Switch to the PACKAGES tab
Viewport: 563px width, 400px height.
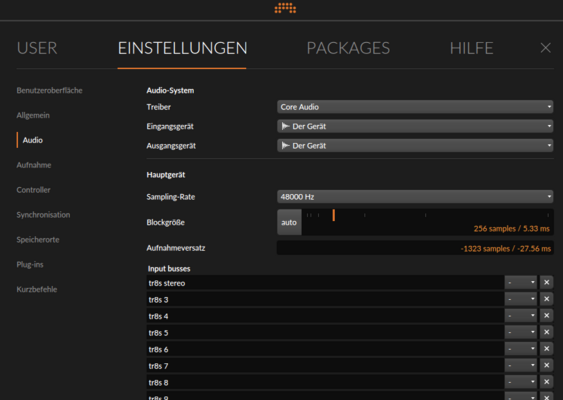[348, 48]
